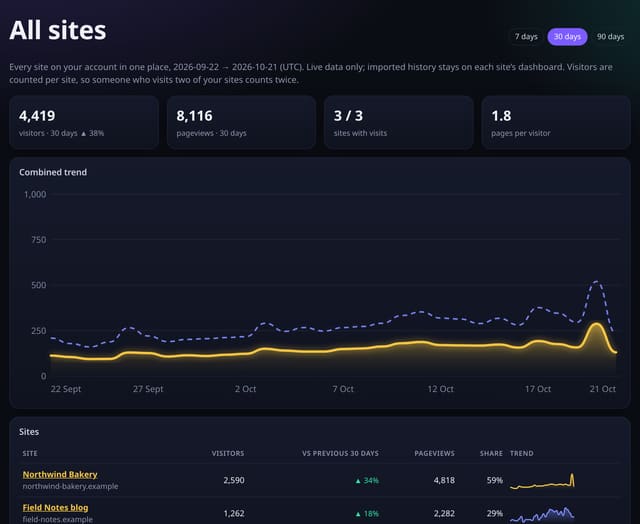Click the 21 Oct peak of the yellow line

596,324
